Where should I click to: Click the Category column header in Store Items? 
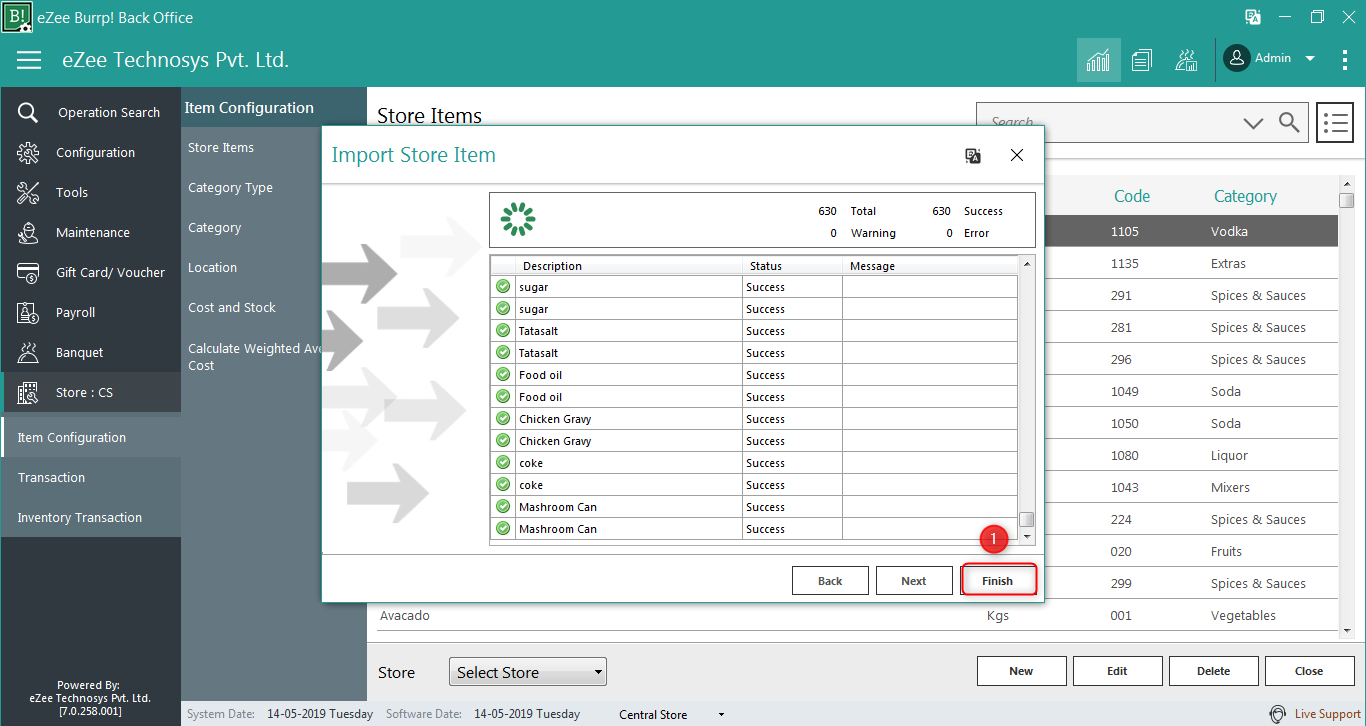(x=1245, y=196)
